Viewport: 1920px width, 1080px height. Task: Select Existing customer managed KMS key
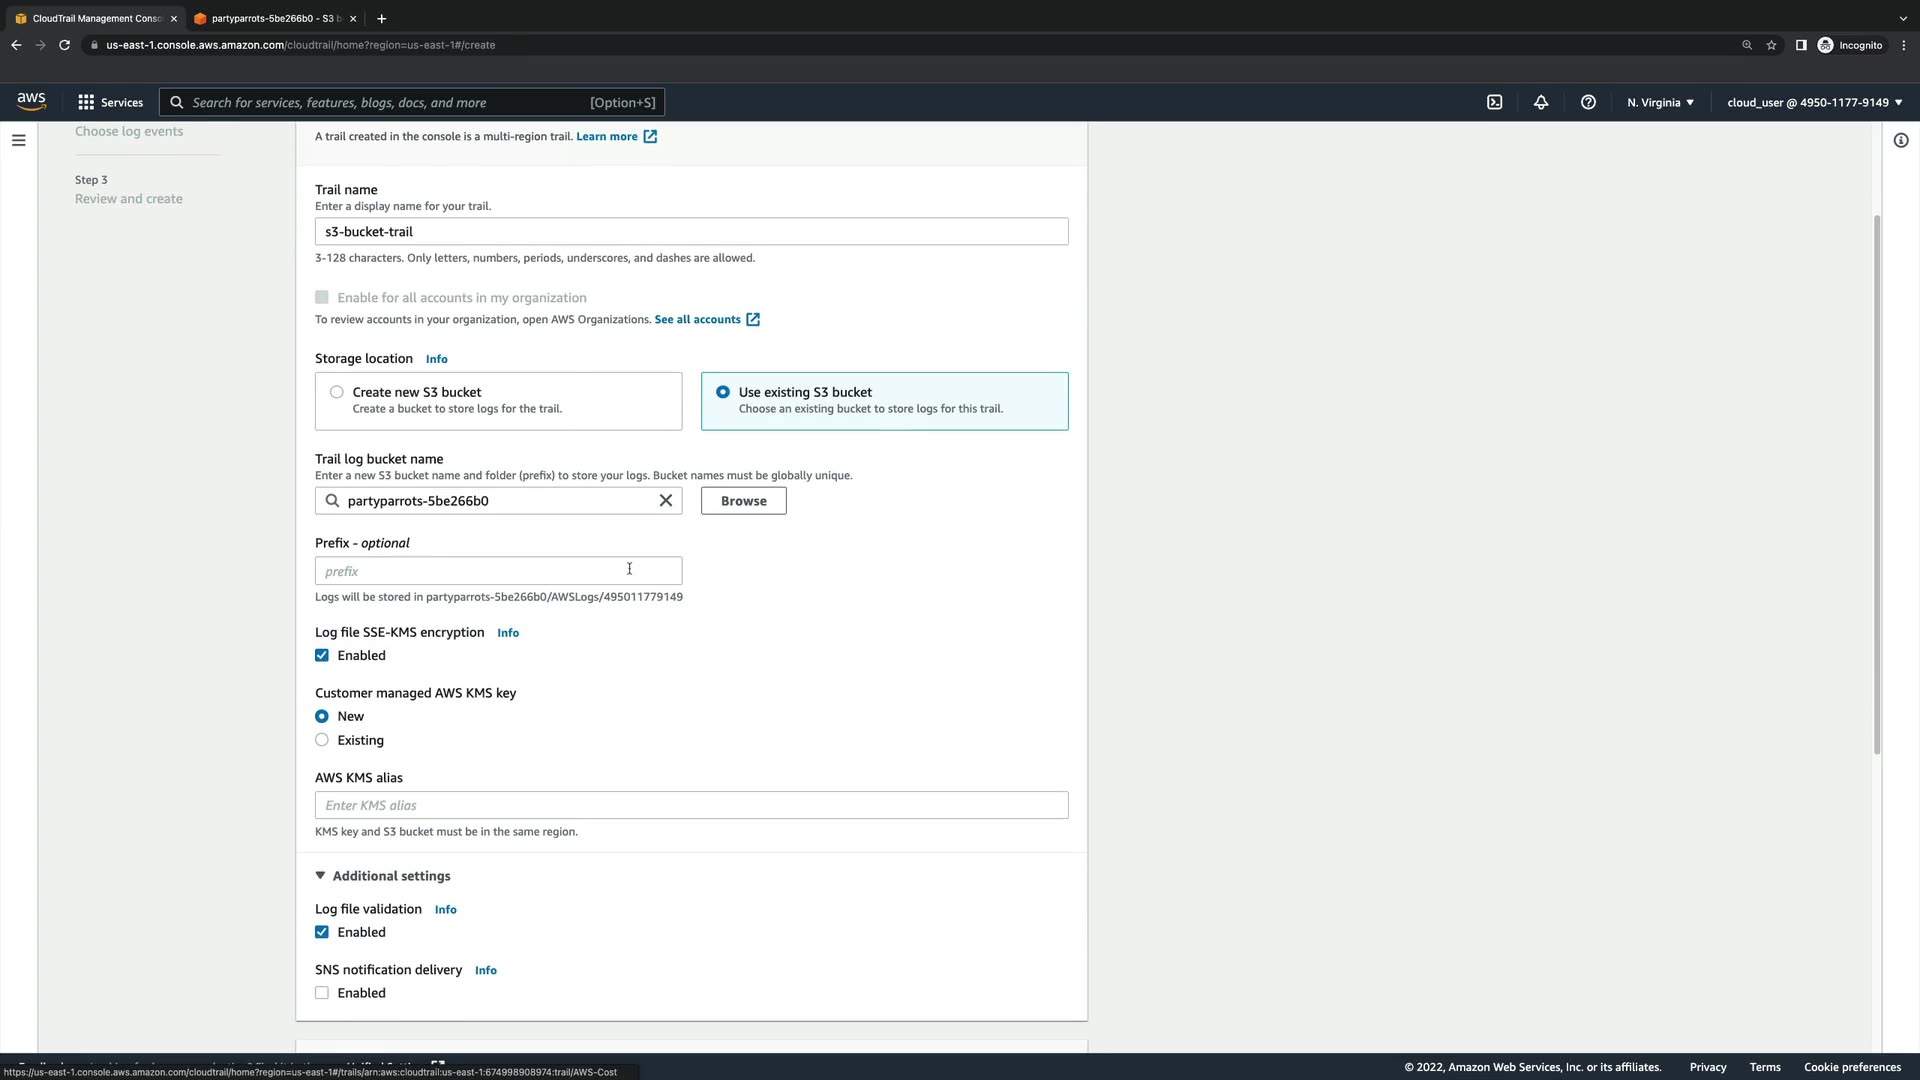[x=322, y=740]
